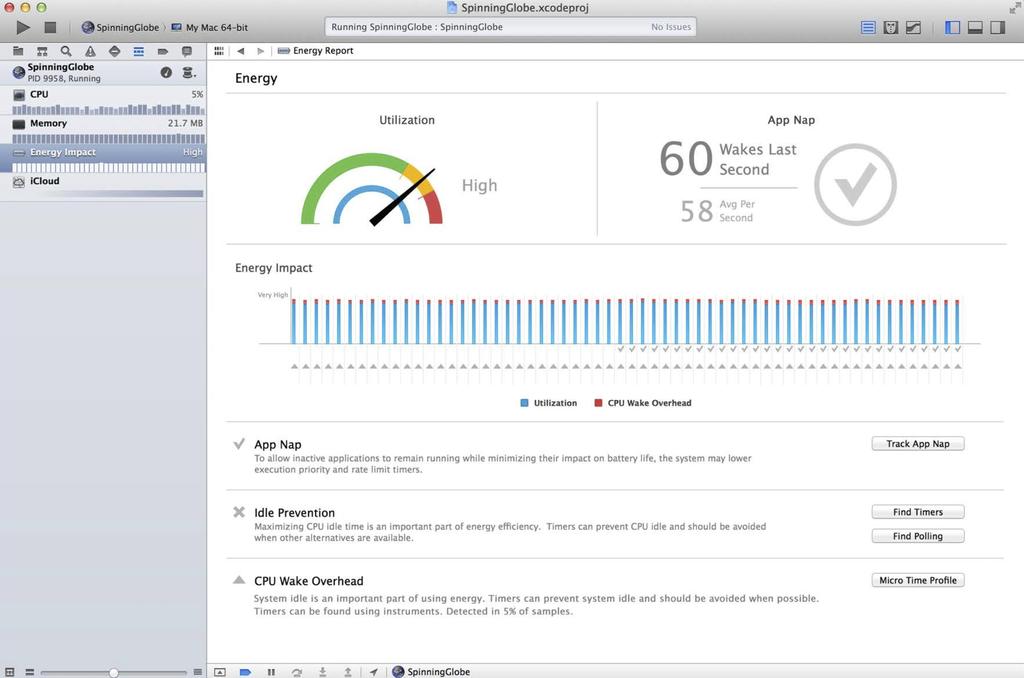Viewport: 1024px width, 678px height.
Task: Open the Symbol navigator
Action: coord(42,51)
